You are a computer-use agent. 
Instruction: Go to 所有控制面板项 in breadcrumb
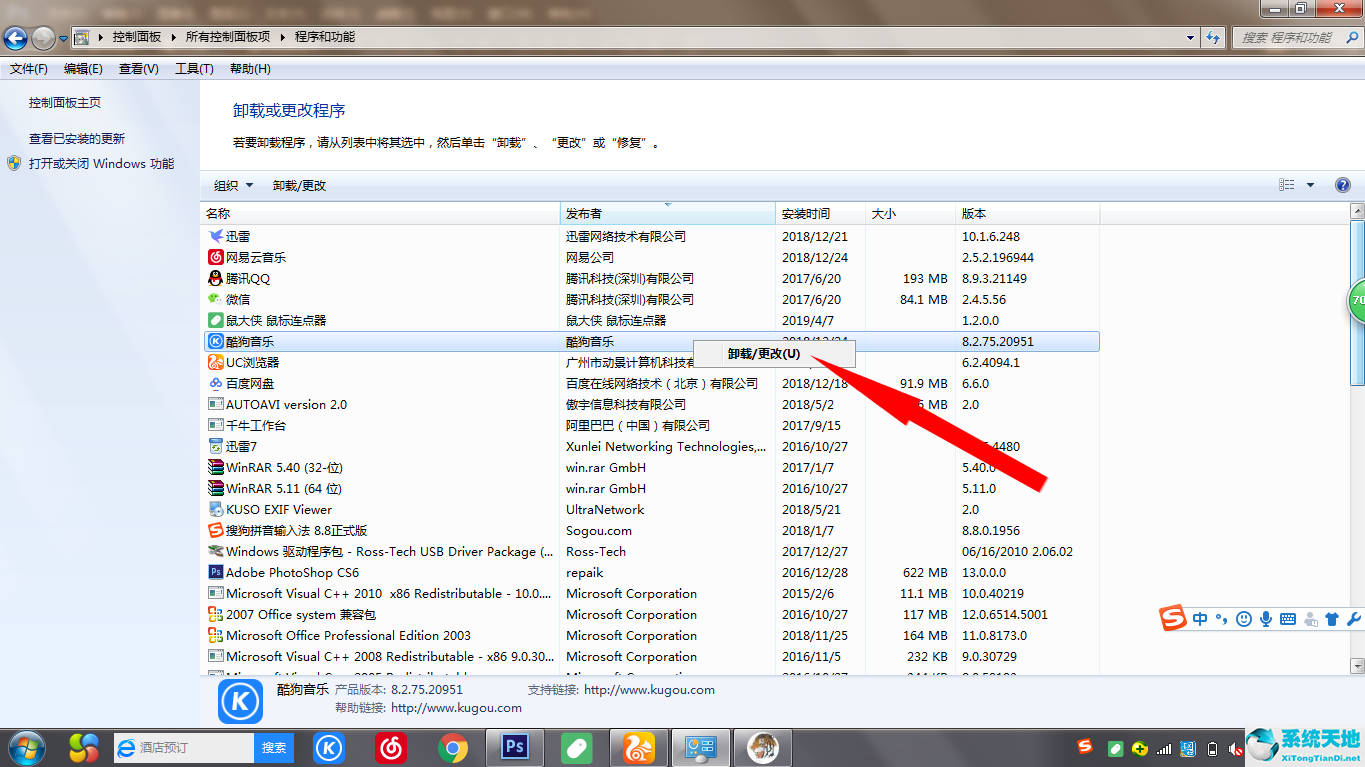[228, 37]
